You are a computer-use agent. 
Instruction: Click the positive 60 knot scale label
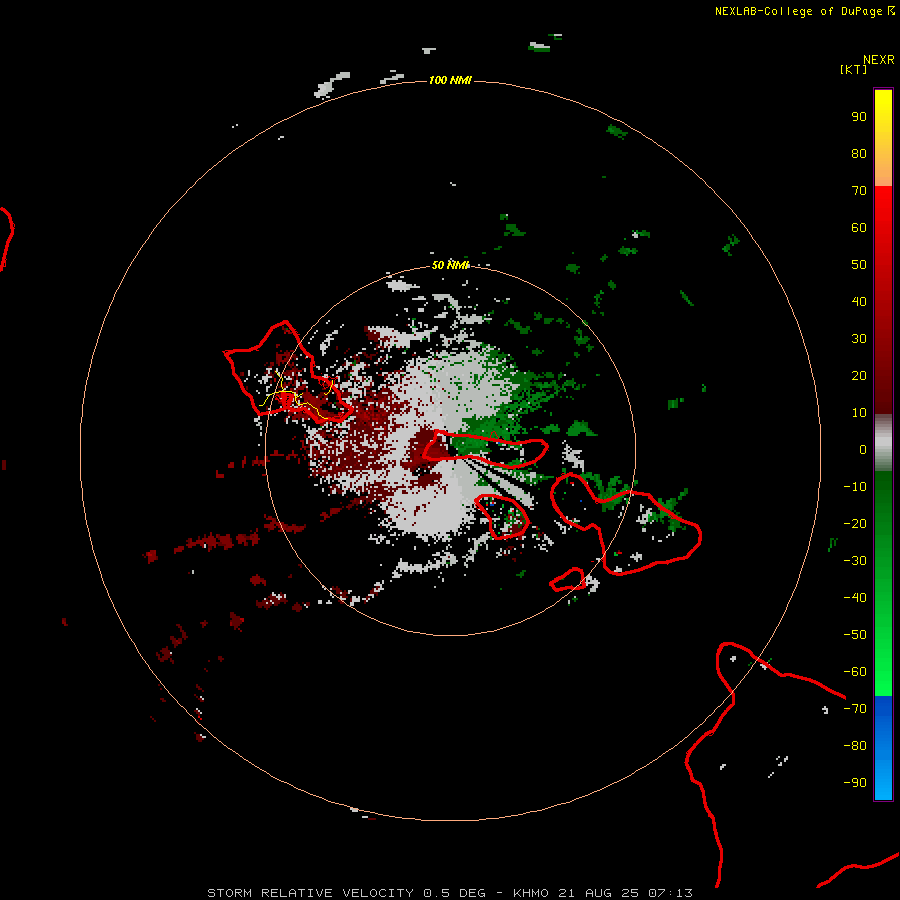click(x=859, y=227)
